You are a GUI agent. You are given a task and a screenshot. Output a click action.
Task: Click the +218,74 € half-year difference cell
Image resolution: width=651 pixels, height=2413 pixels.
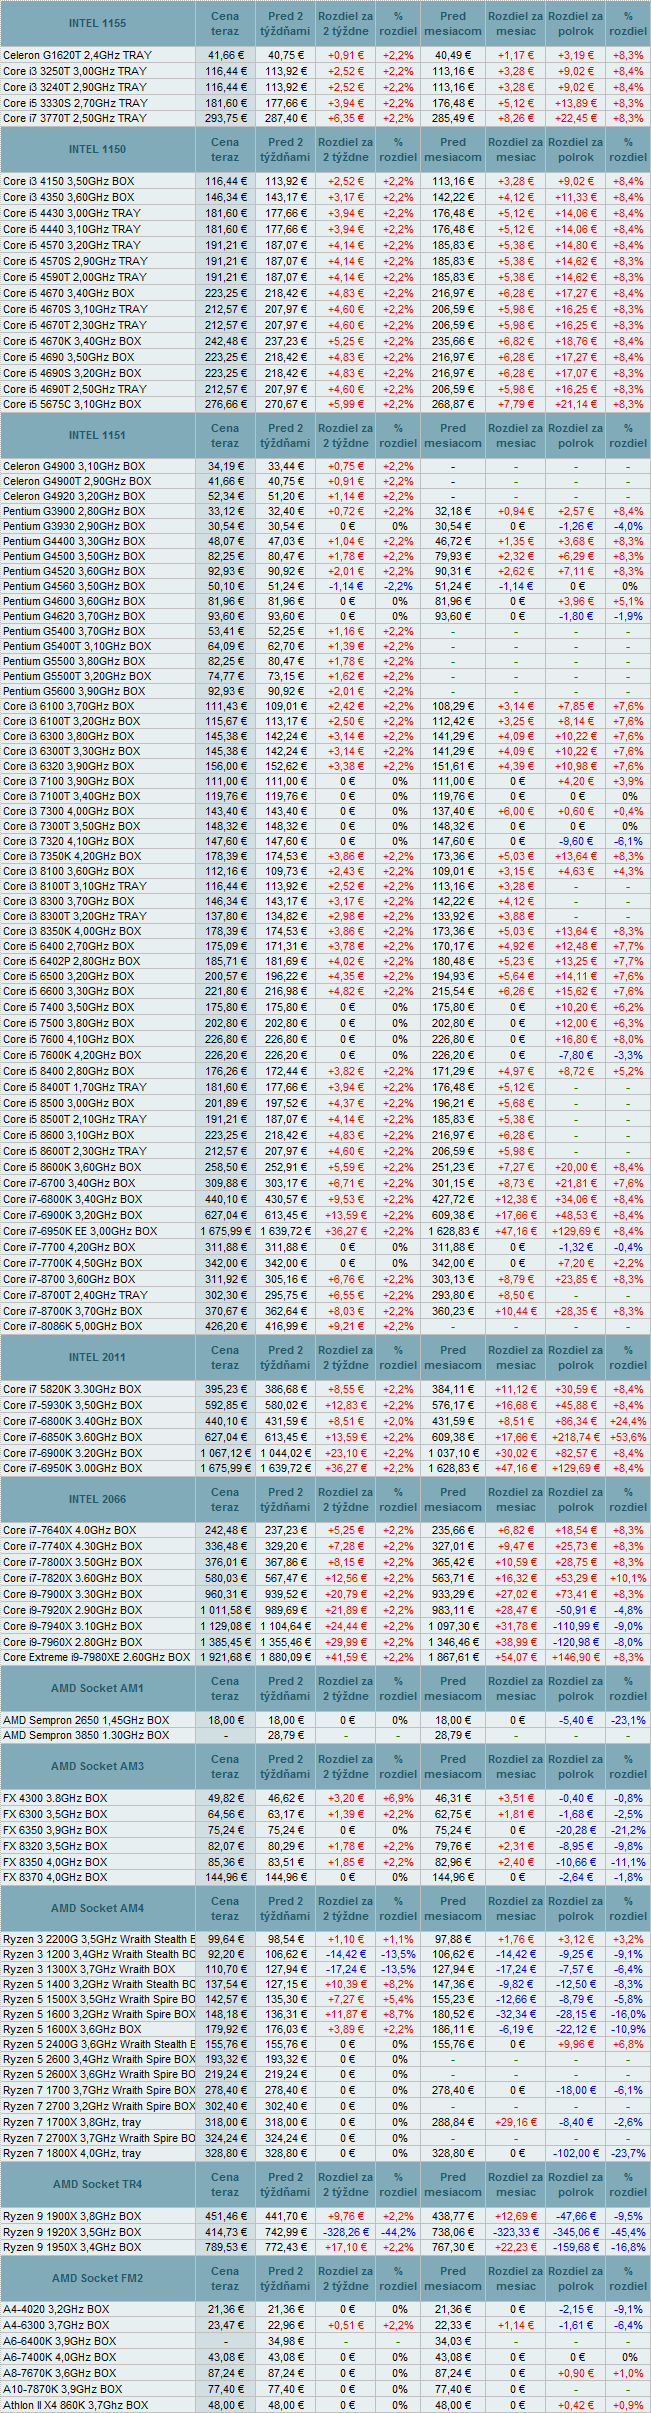click(x=576, y=1436)
